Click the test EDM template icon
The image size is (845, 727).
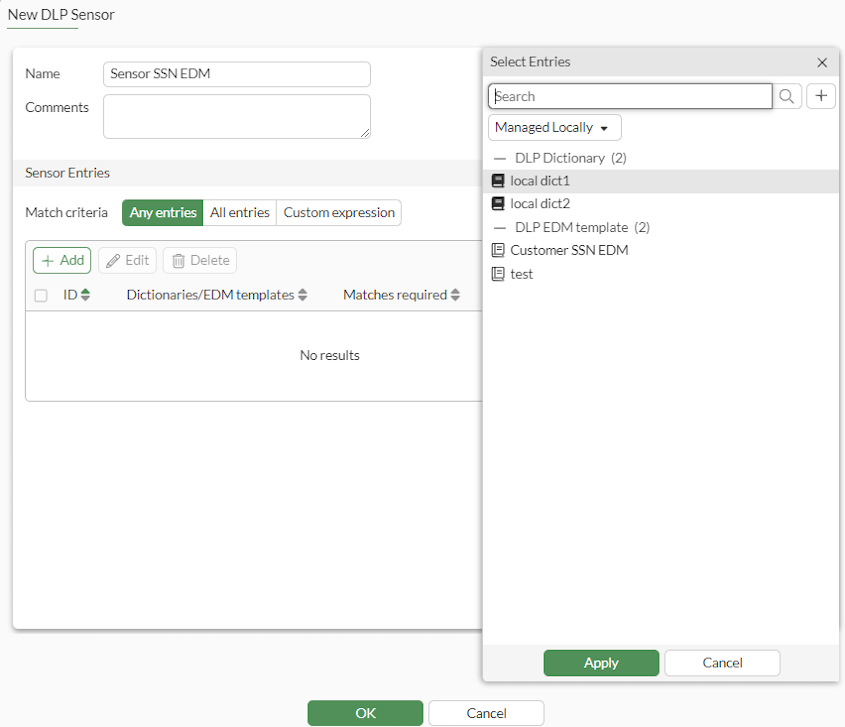point(498,274)
